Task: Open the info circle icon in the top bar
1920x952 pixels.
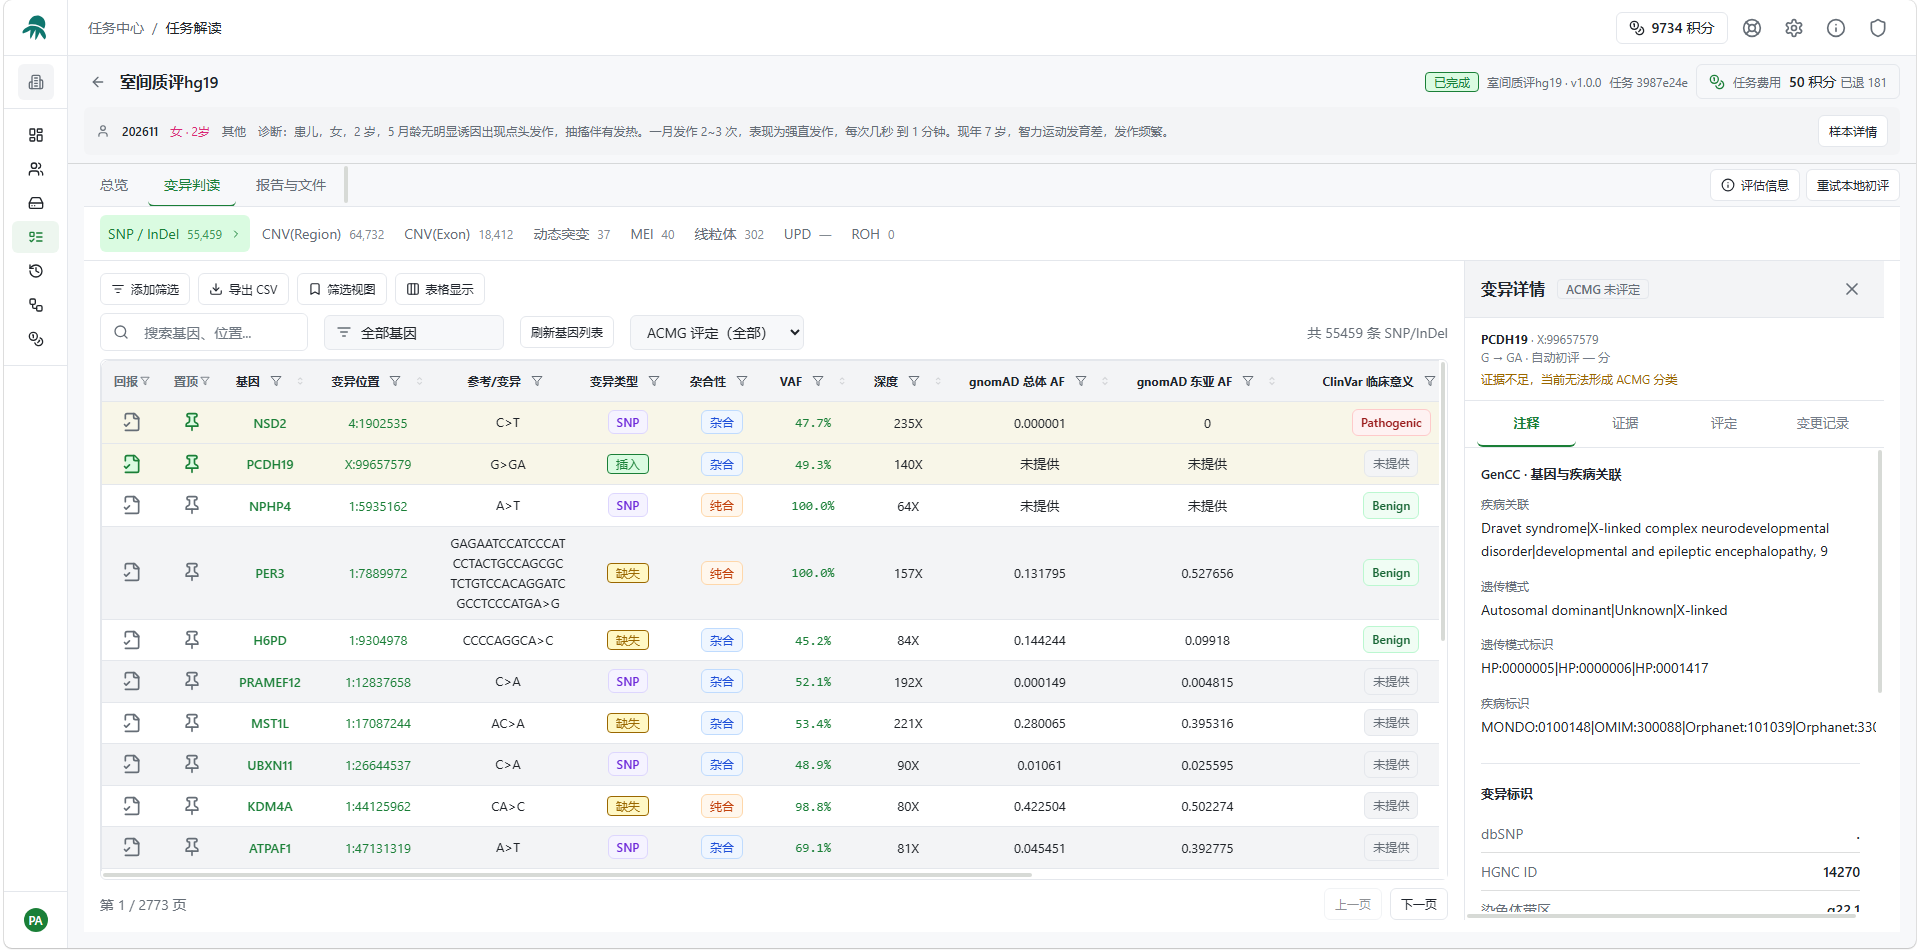Action: [x=1836, y=28]
